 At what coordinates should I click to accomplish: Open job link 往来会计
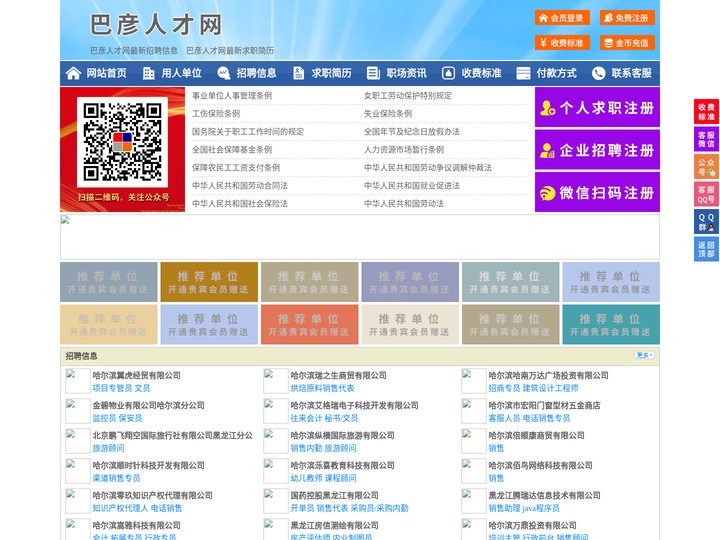306,418
